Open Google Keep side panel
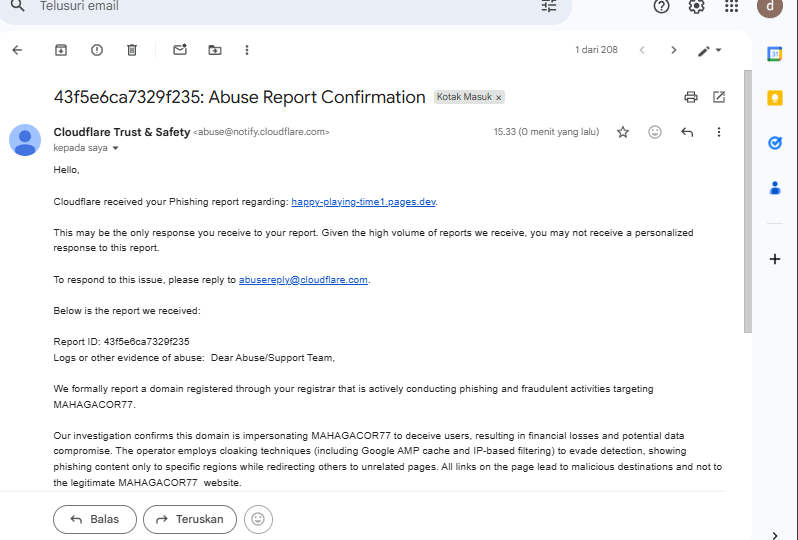 coord(775,98)
